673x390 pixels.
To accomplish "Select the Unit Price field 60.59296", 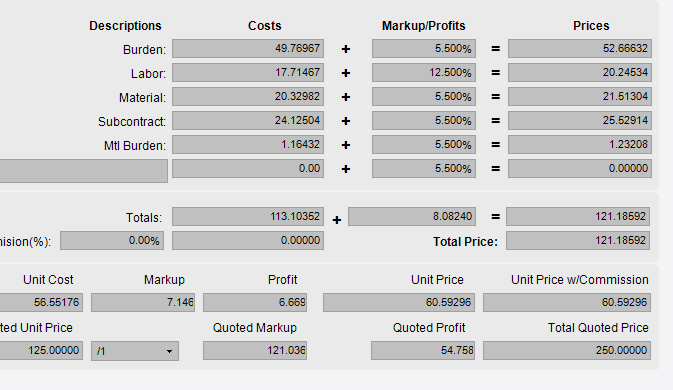I will tap(399, 302).
